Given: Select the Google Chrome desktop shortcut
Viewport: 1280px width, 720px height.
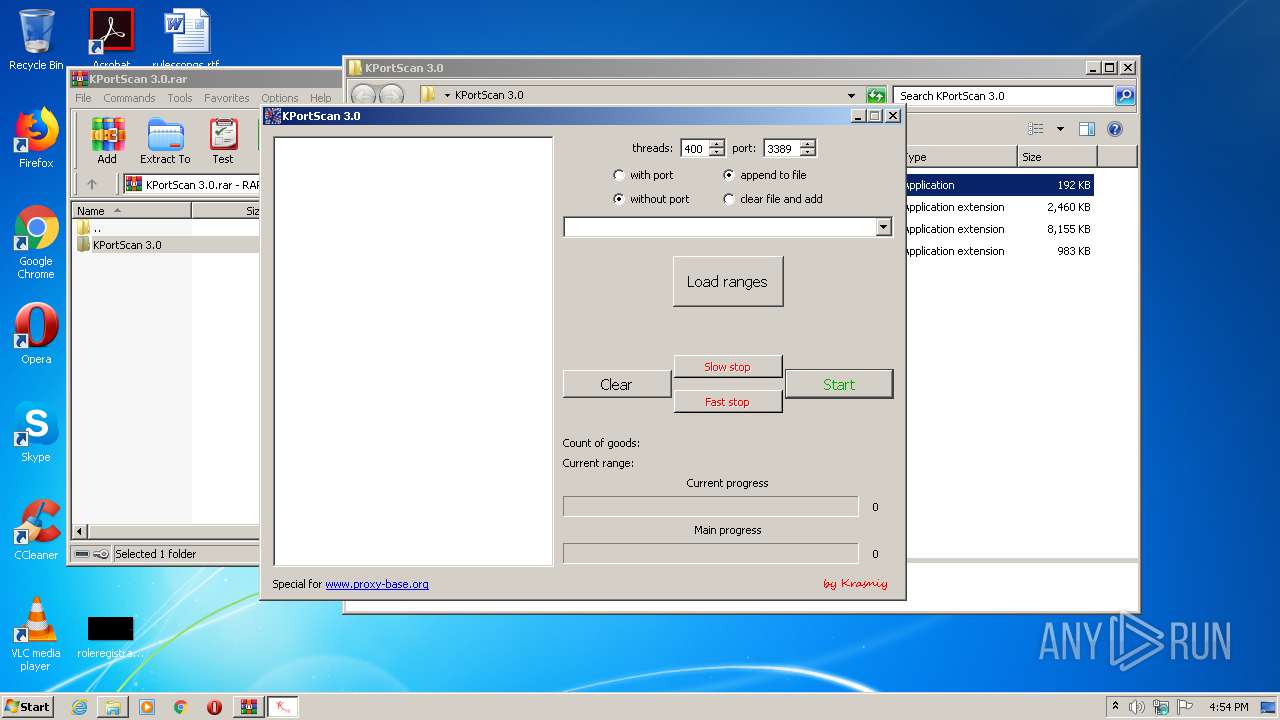Looking at the screenshot, I should point(36,243).
